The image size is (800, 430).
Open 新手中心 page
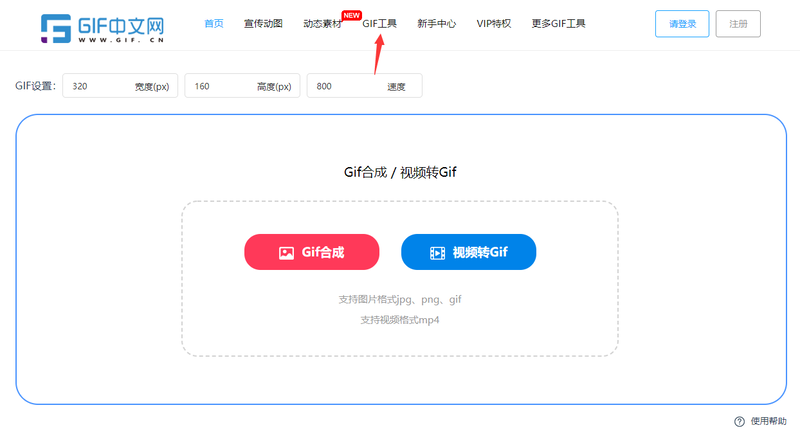pos(436,24)
